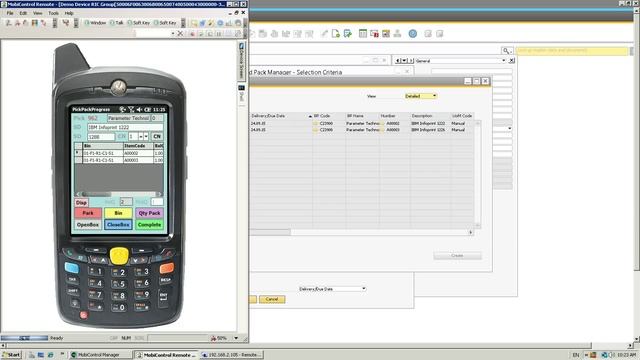
Task: Click the red power key on device keypad
Action: point(84,315)
